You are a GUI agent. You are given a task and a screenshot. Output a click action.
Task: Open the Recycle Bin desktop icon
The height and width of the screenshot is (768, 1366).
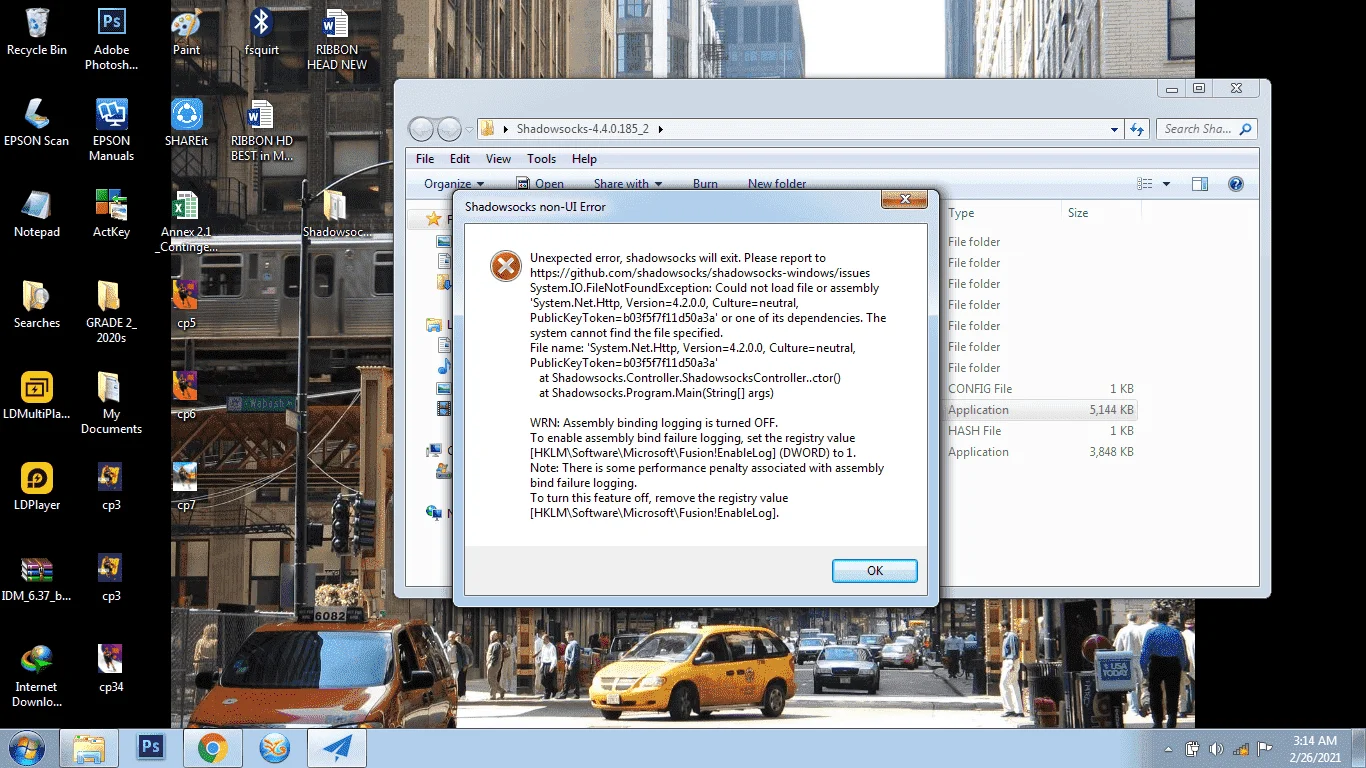tap(37, 32)
